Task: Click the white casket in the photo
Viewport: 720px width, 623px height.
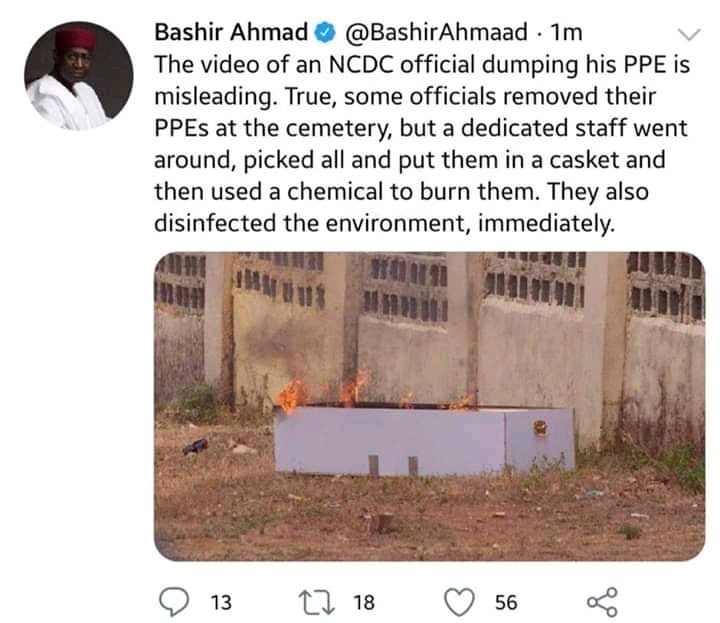Action: pos(423,440)
